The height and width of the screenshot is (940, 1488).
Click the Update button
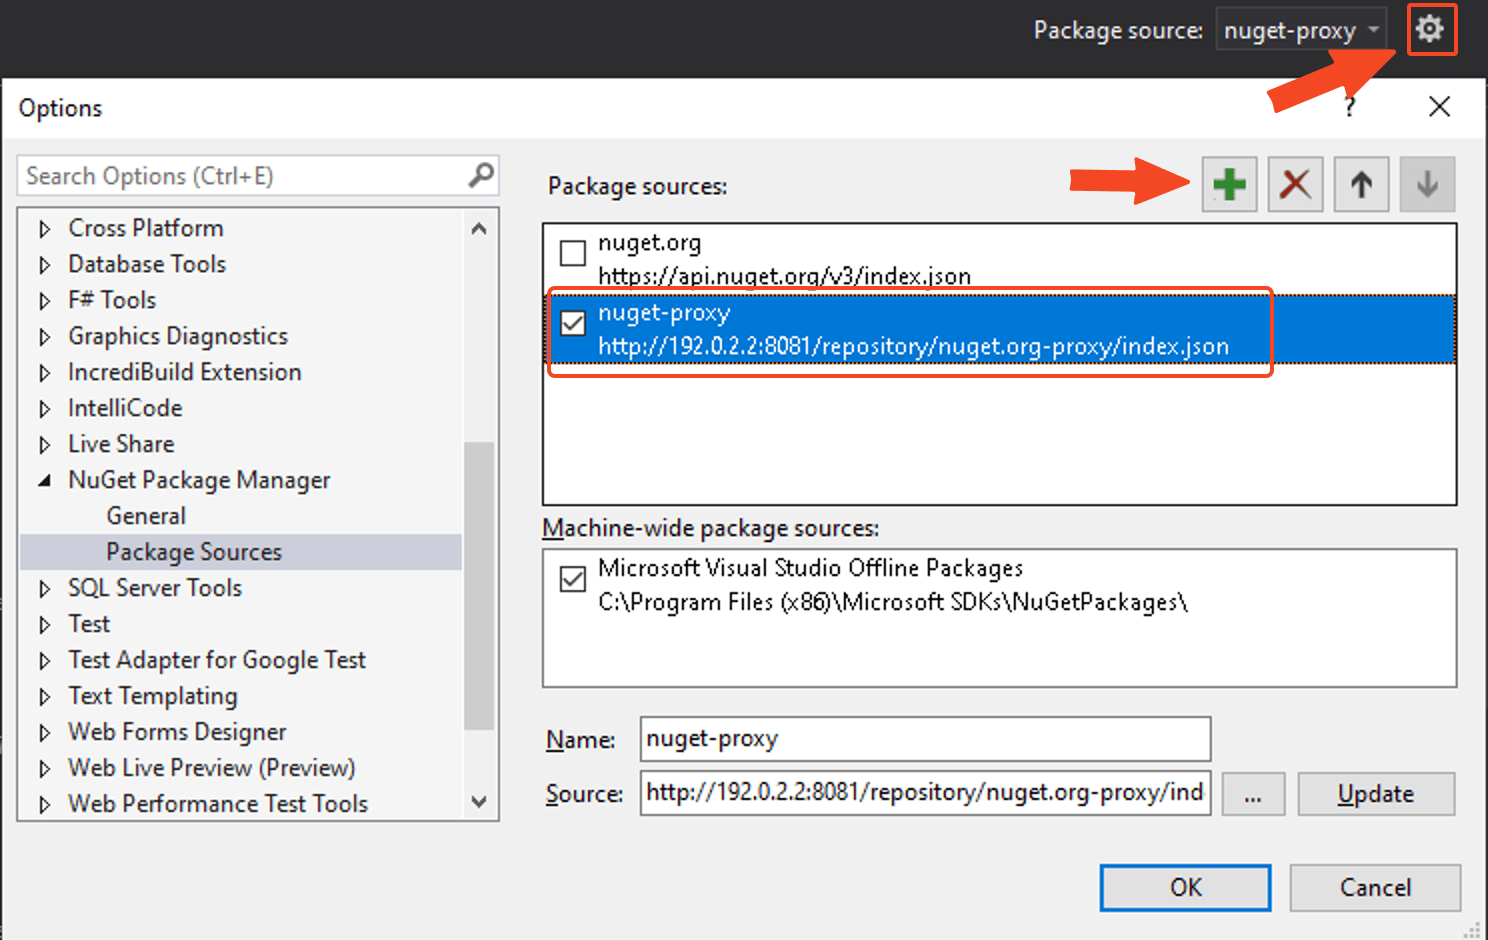point(1376,794)
